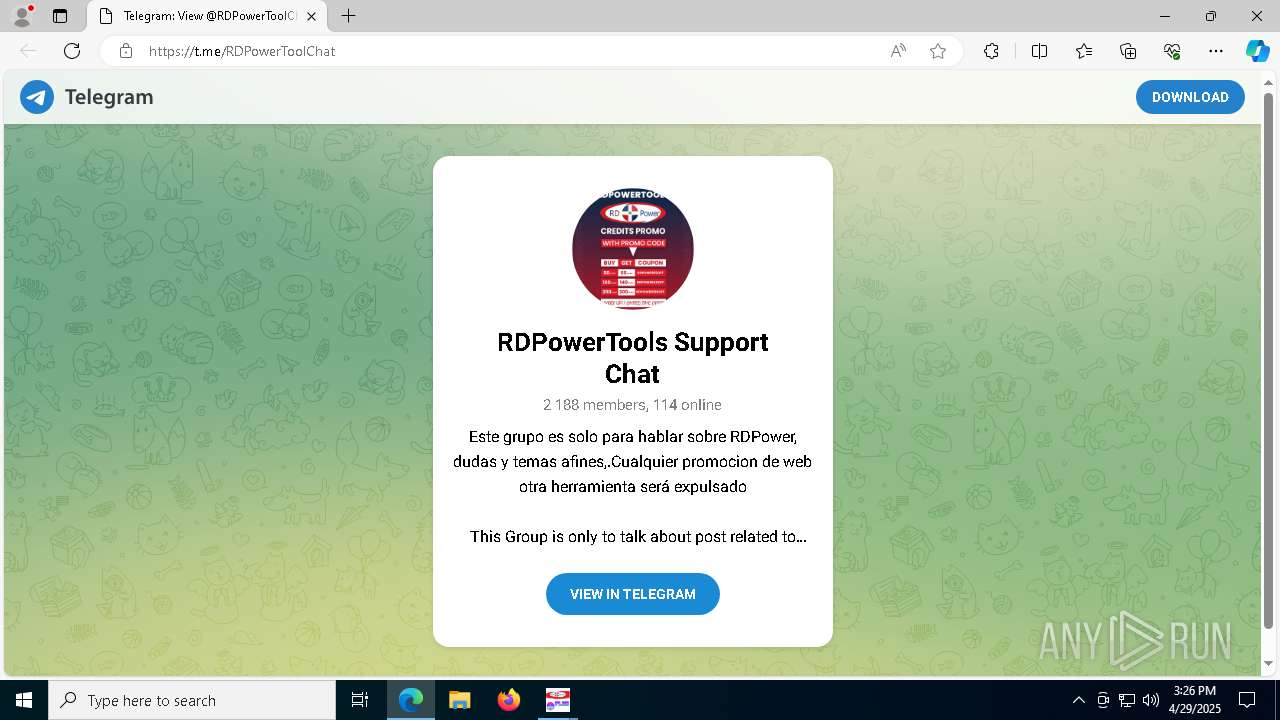The image size is (1280, 720).
Task: Click the vertical scrollbar thumb
Action: tap(1268, 360)
